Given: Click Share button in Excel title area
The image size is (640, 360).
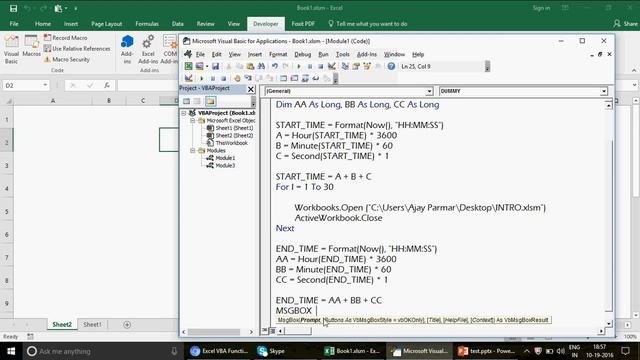Looking at the screenshot, I should click(626, 24).
